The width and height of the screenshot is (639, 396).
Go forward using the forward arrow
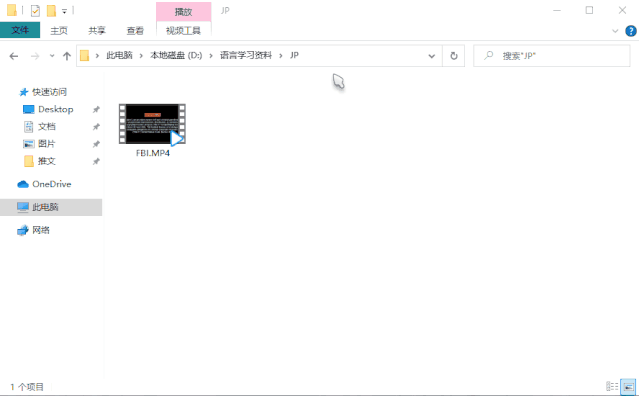[35, 56]
